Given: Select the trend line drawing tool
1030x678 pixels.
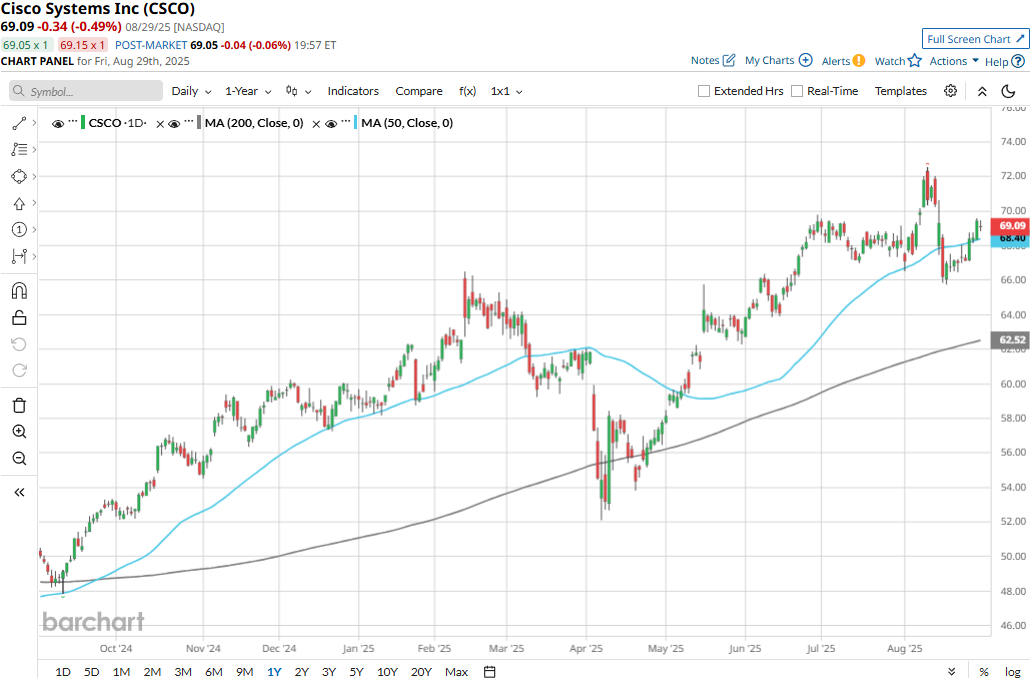Looking at the screenshot, I should (19, 123).
